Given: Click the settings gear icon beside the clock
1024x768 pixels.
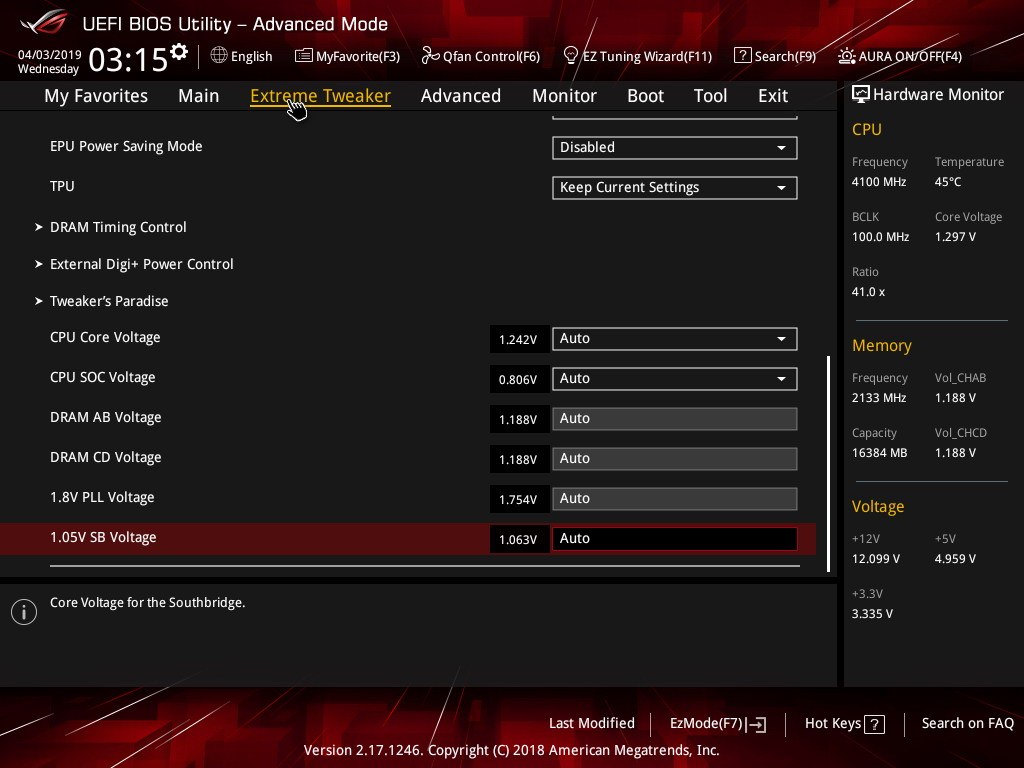Looking at the screenshot, I should click(179, 52).
